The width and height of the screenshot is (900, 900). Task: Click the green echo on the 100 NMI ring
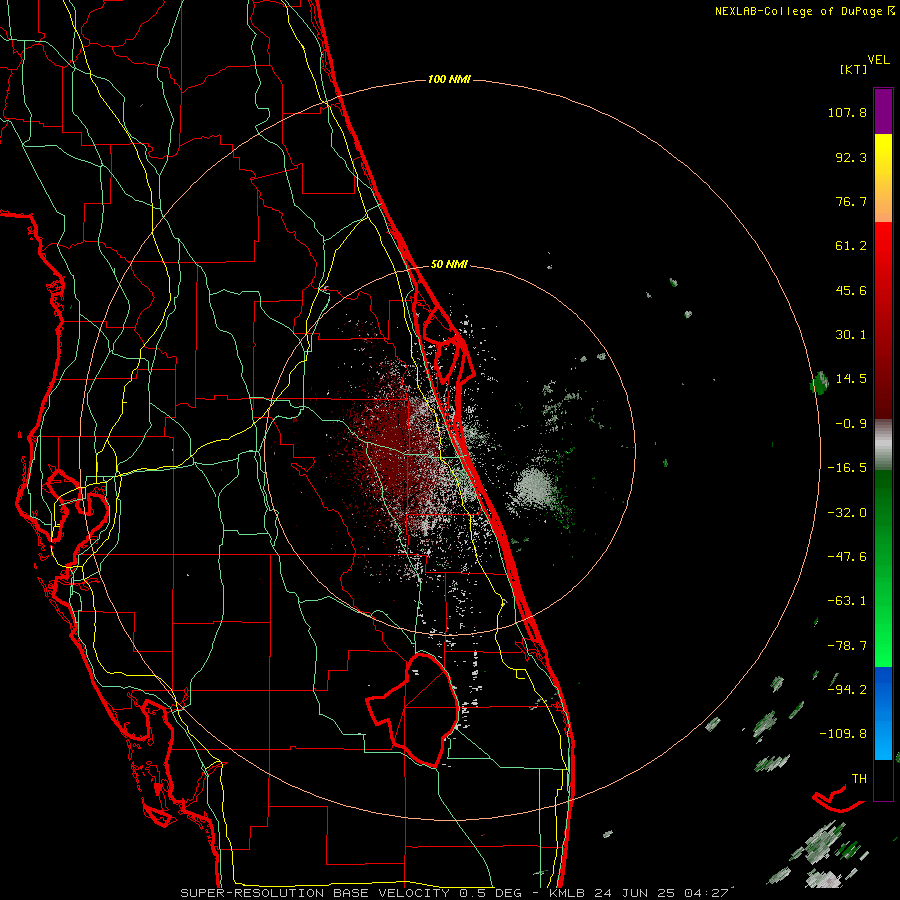click(820, 383)
